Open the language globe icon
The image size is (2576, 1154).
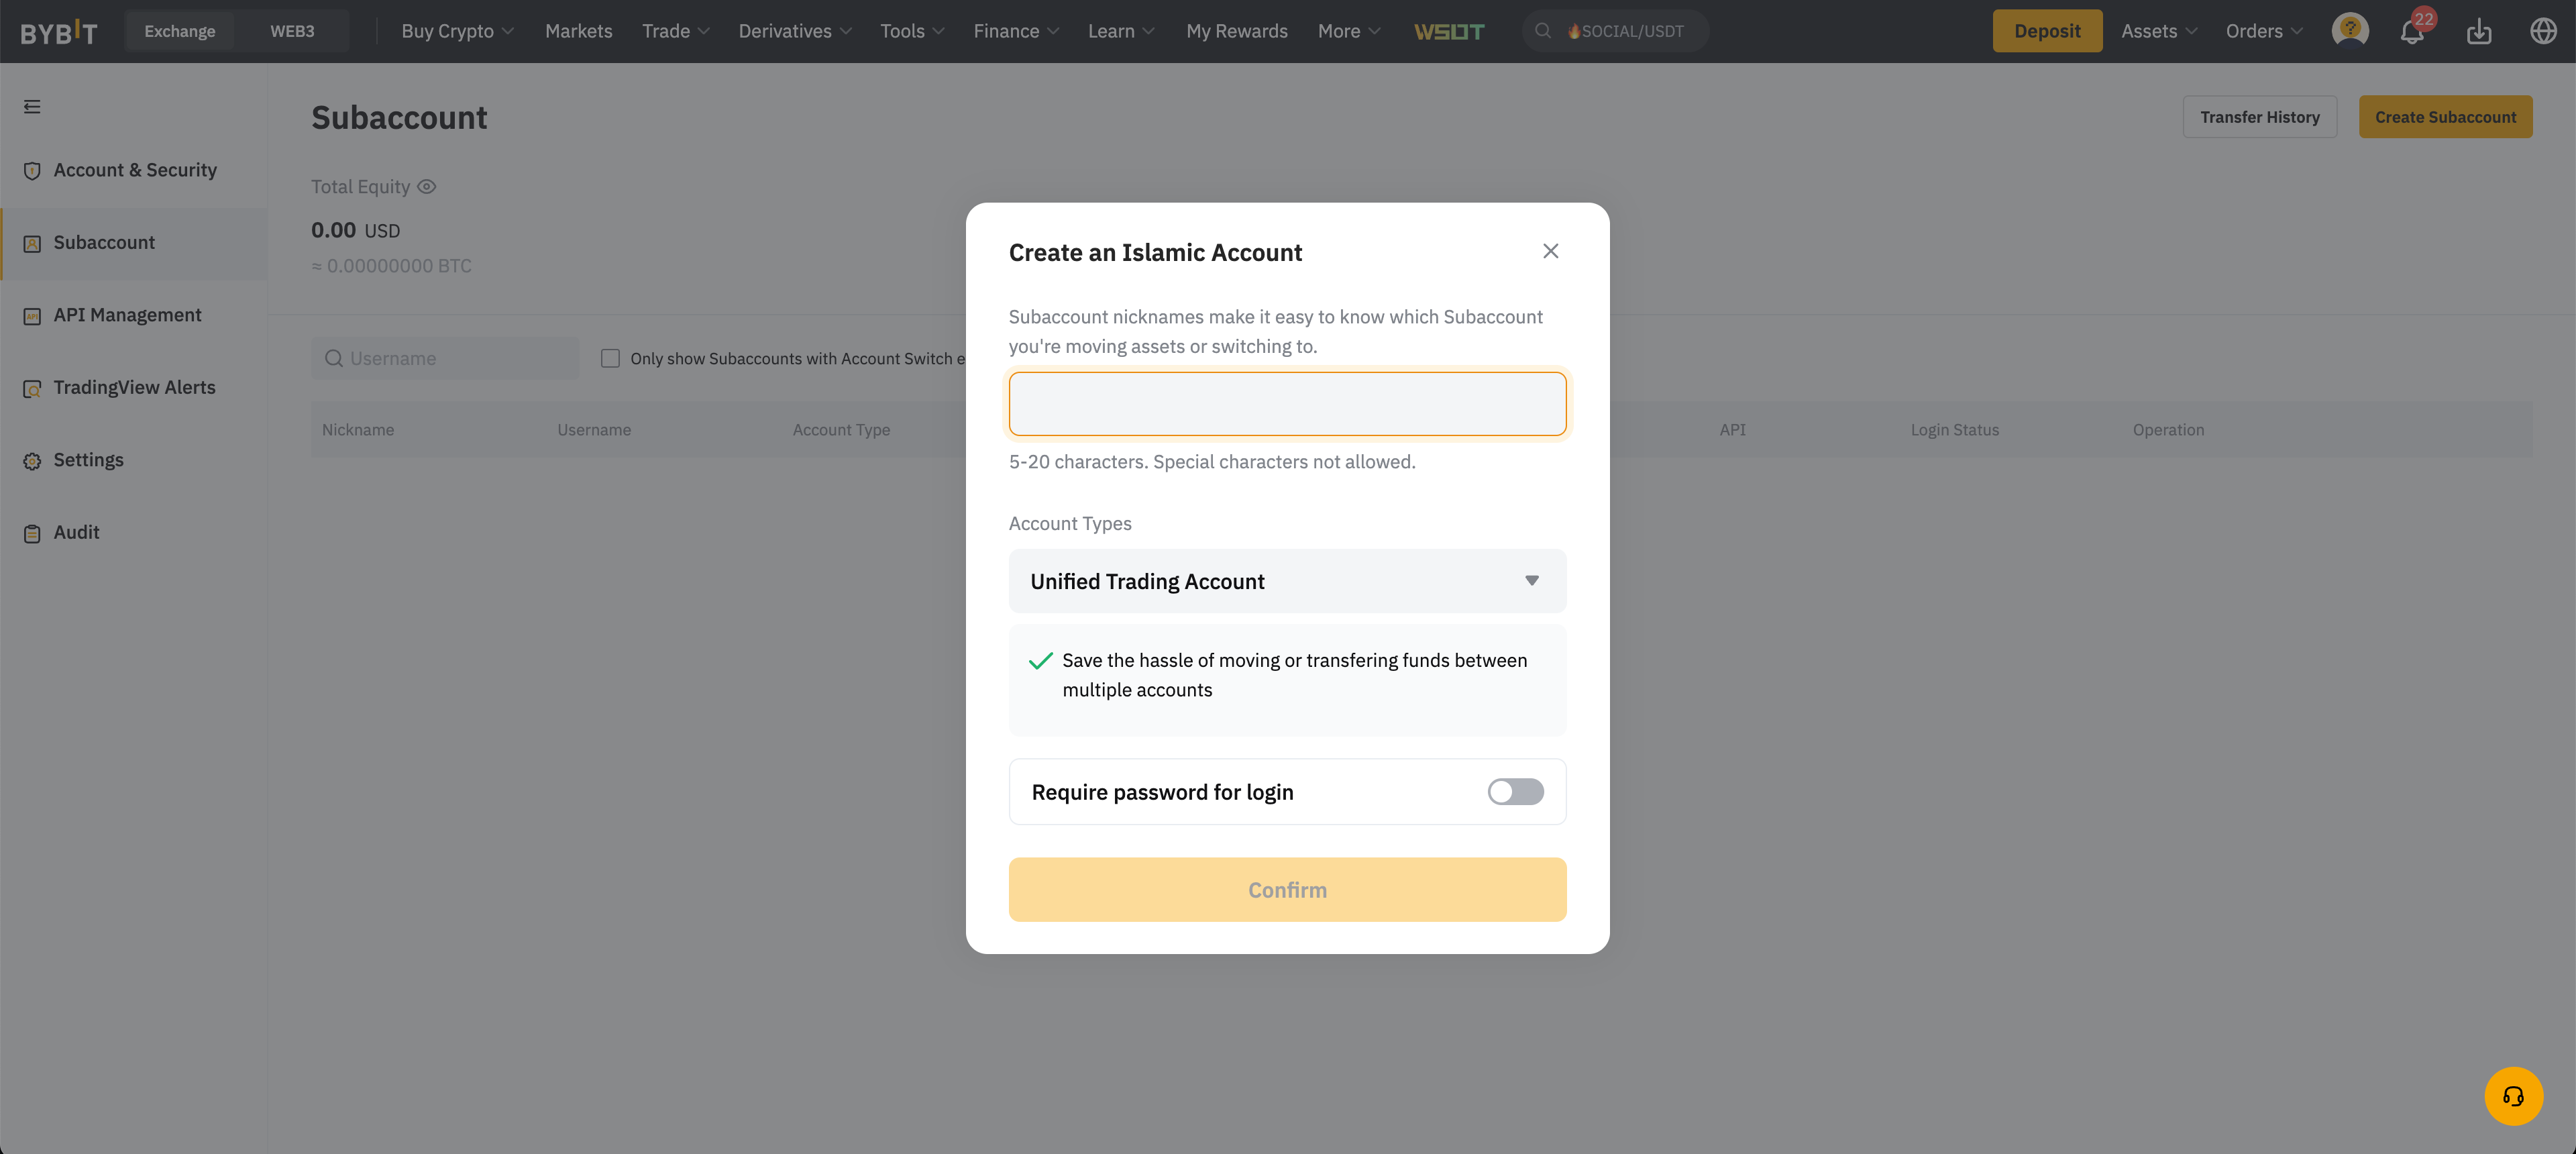pyautogui.click(x=2543, y=31)
